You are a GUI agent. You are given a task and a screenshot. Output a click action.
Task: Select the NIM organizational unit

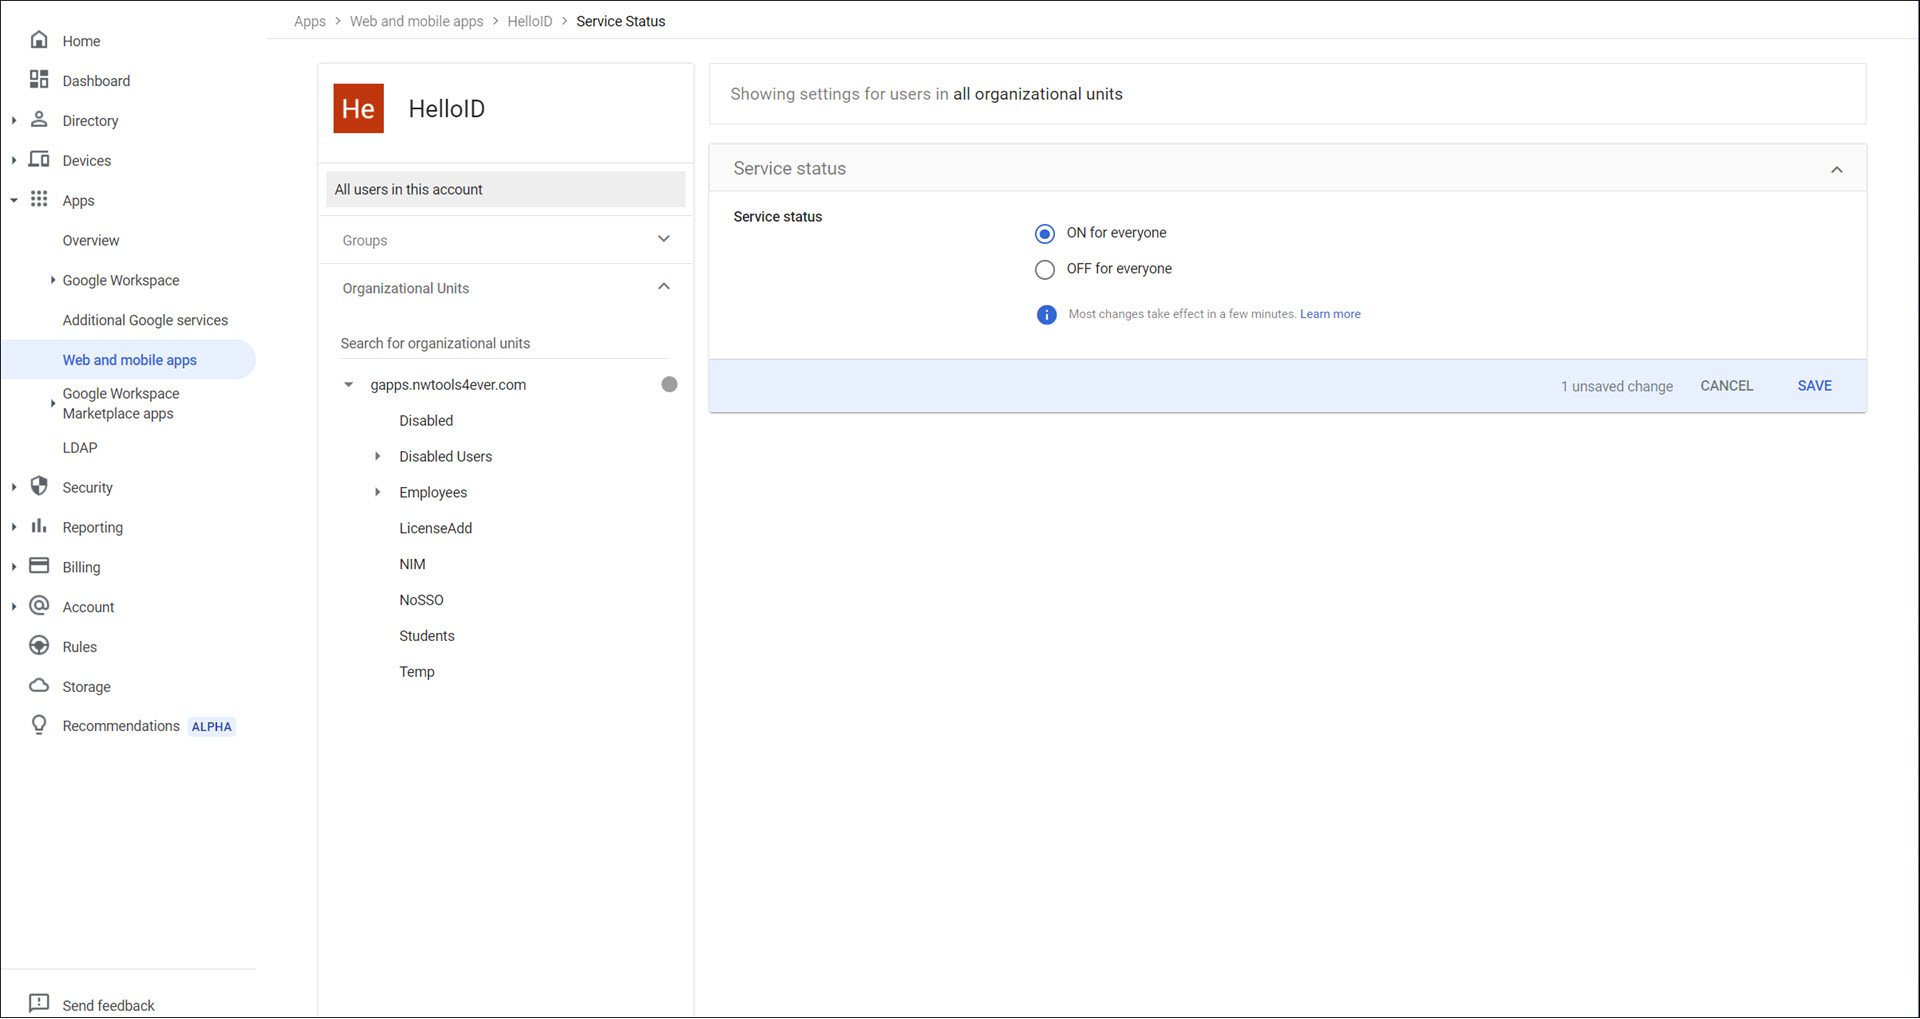tap(412, 565)
